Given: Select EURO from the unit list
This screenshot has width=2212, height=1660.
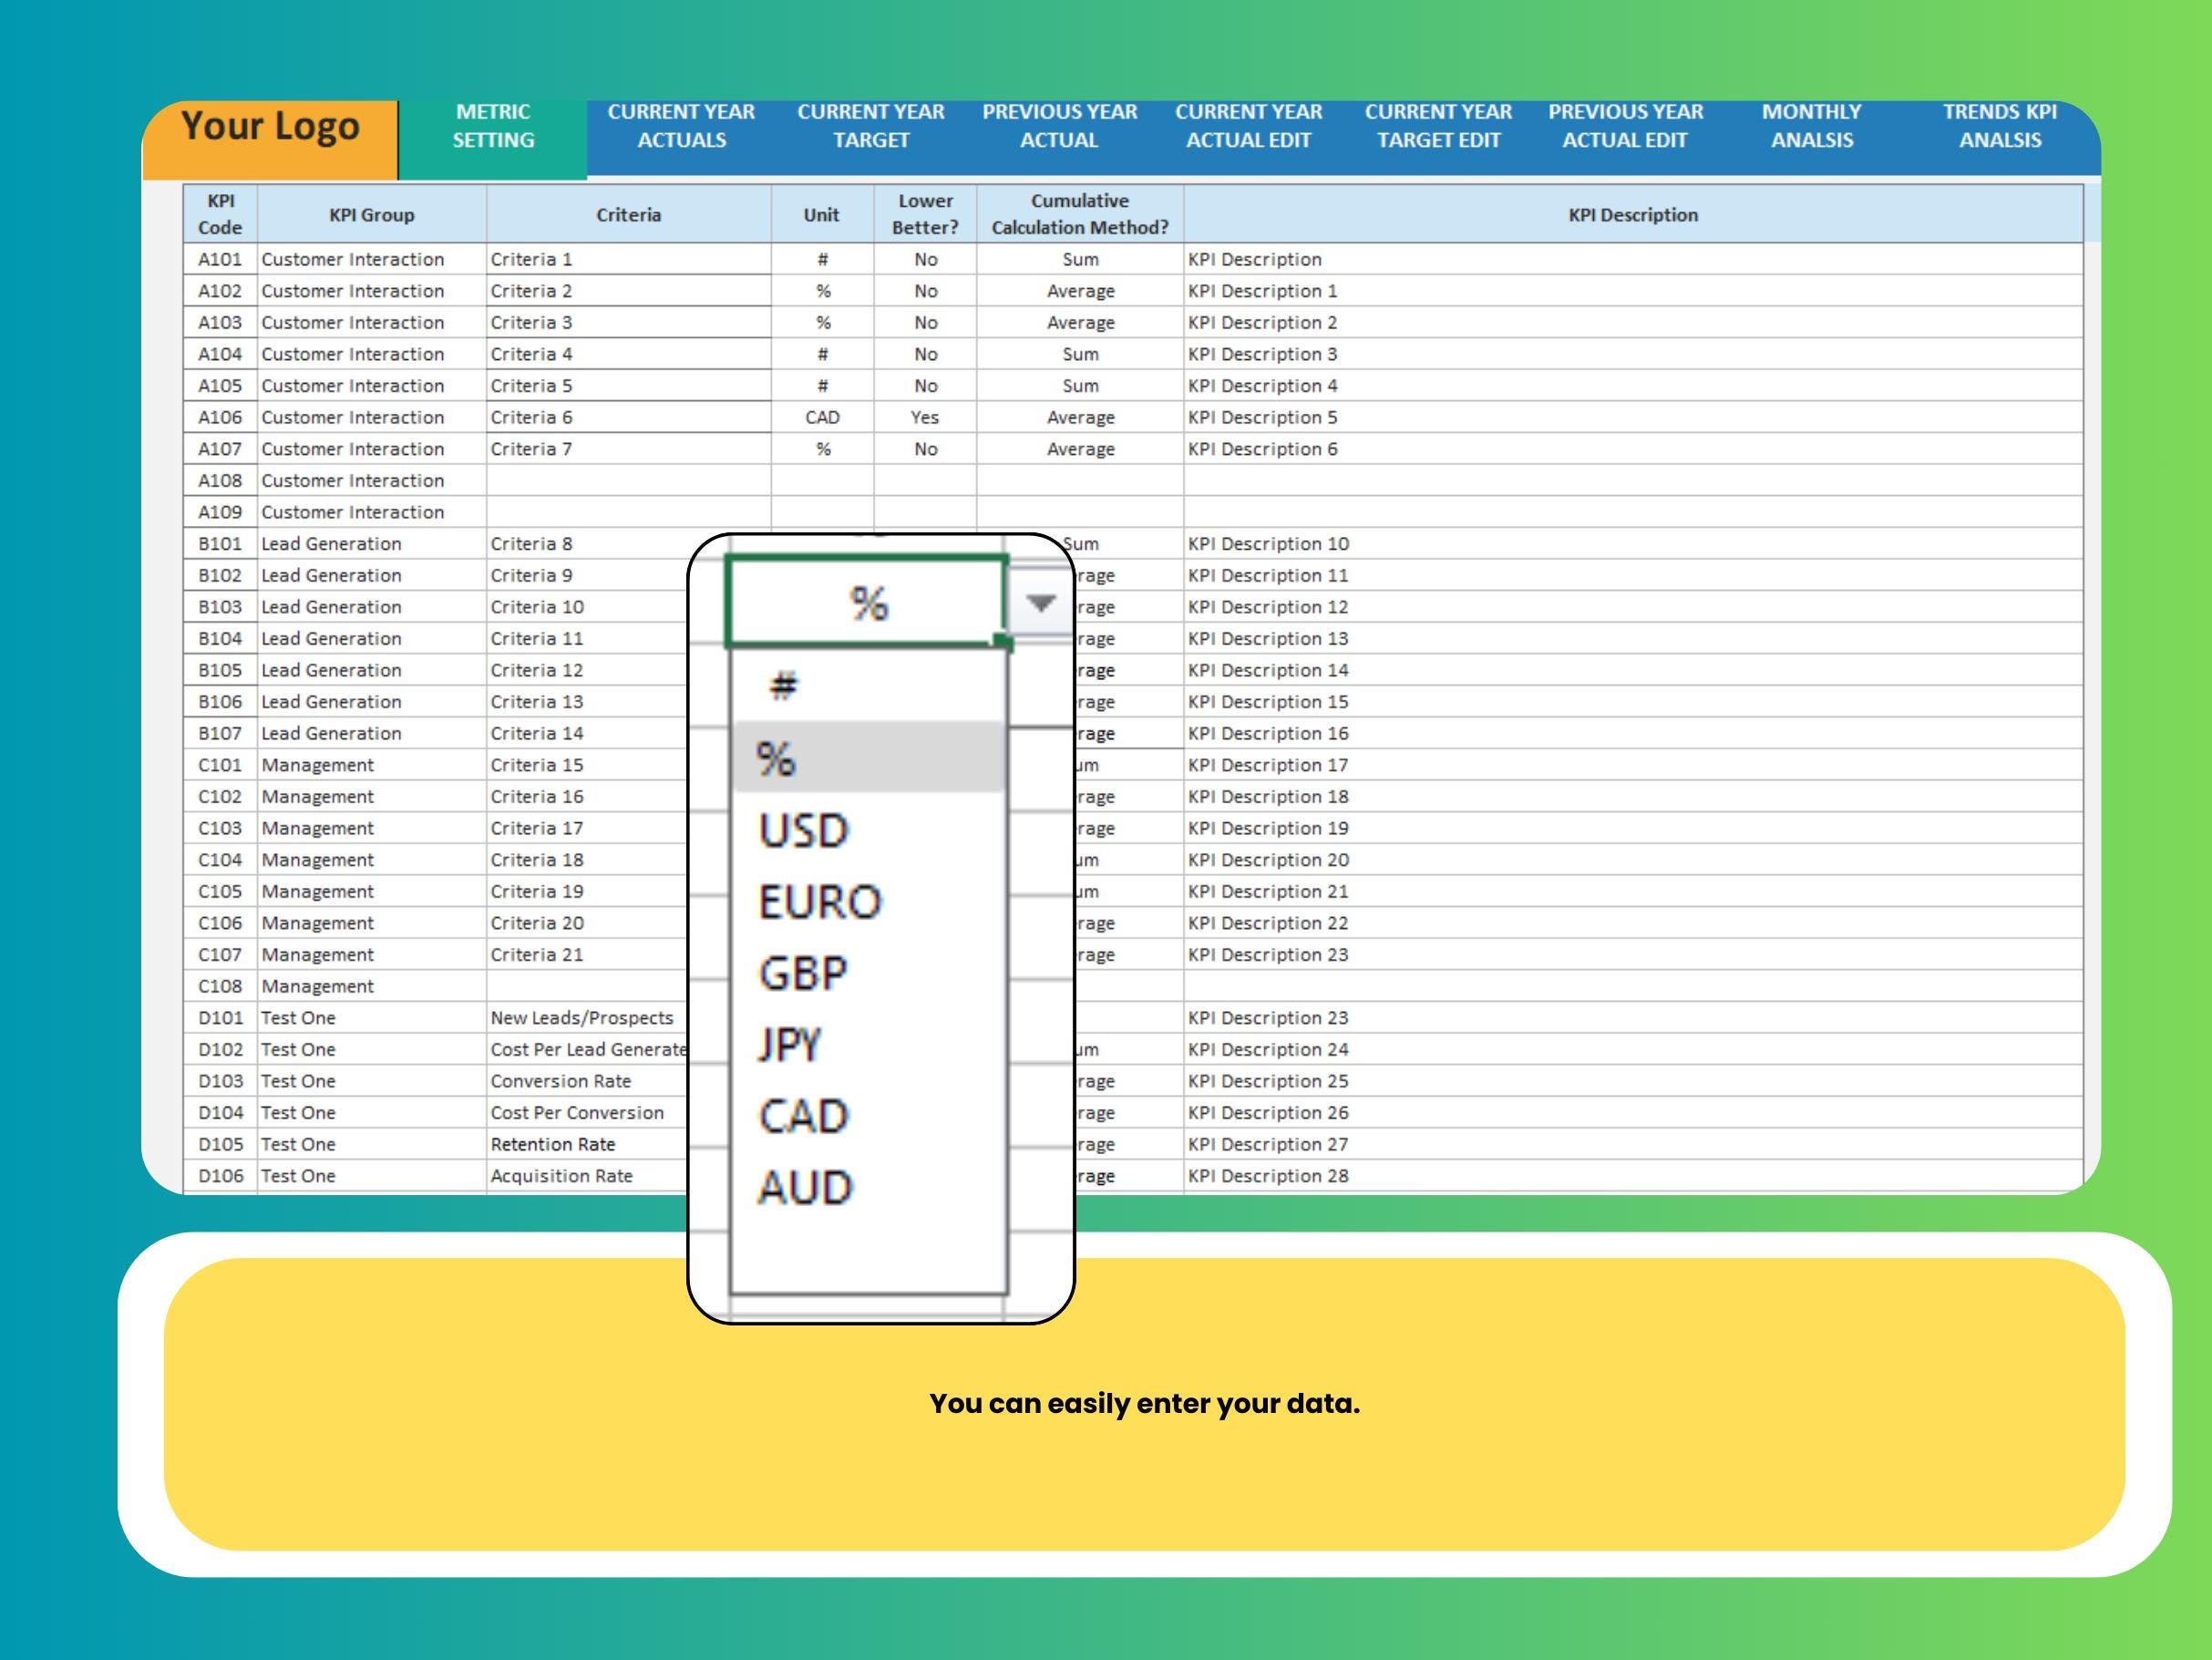Looking at the screenshot, I should click(818, 900).
